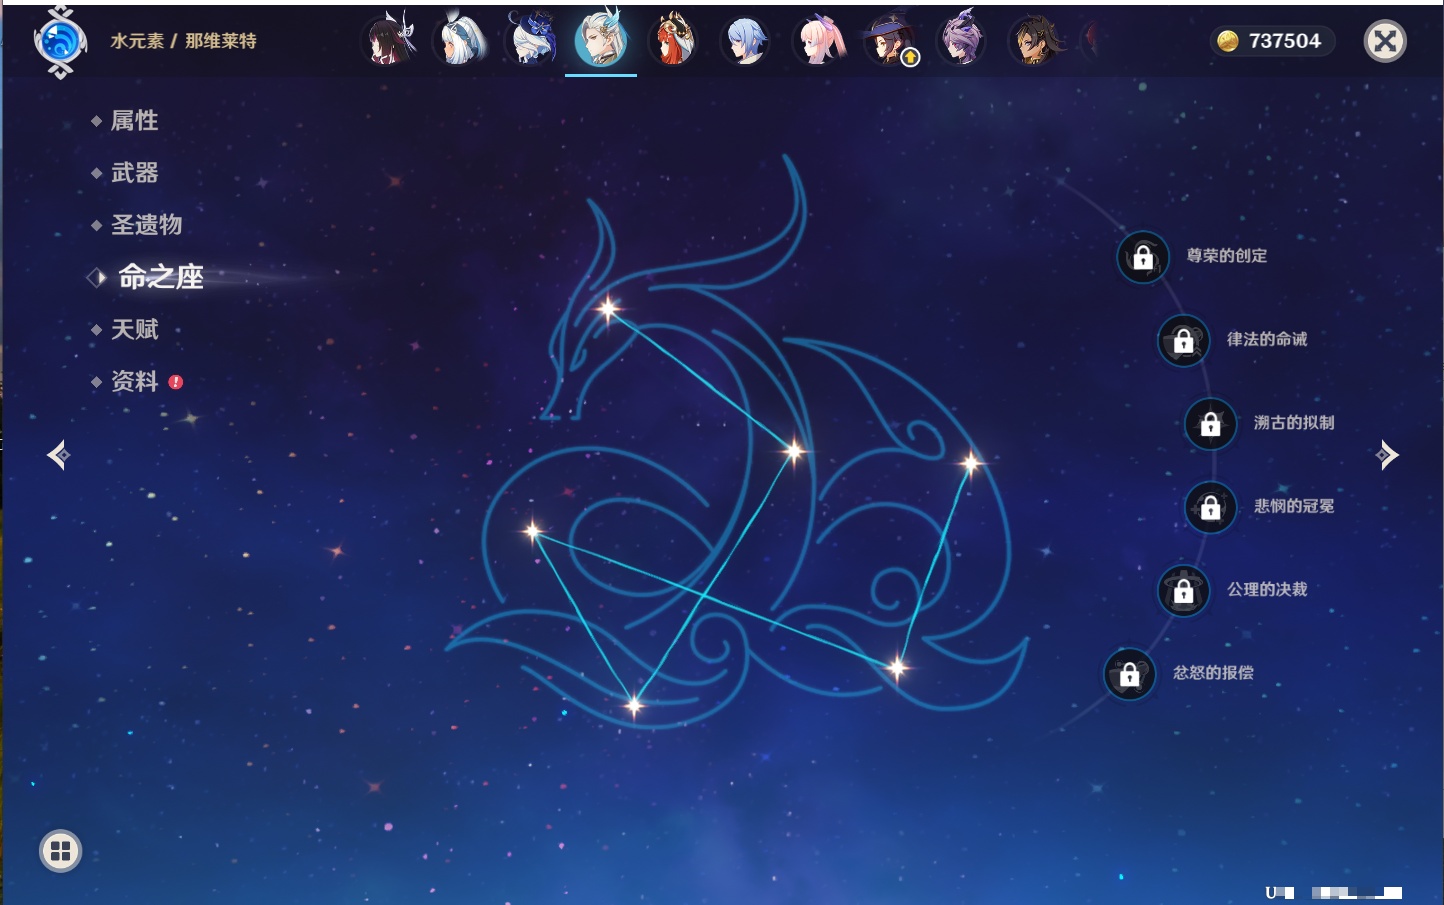Open the grid menu button

pyautogui.click(x=60, y=851)
